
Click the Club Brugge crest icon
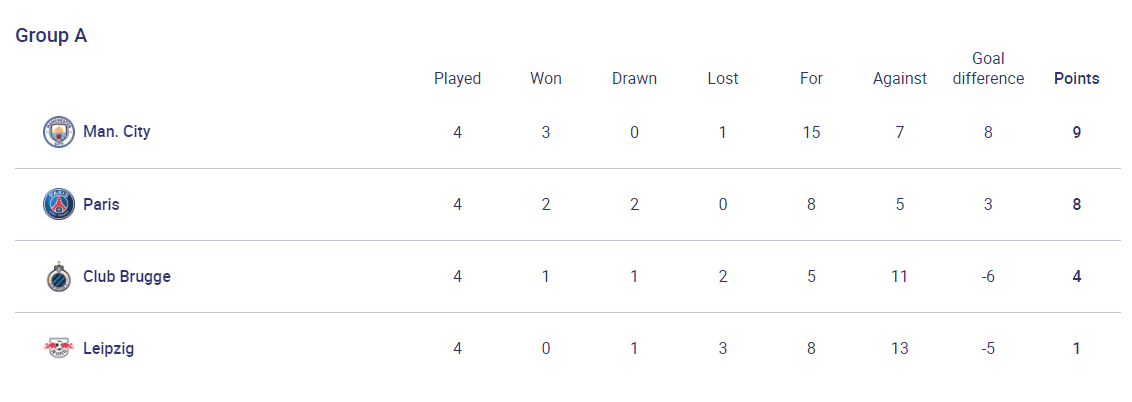point(58,276)
